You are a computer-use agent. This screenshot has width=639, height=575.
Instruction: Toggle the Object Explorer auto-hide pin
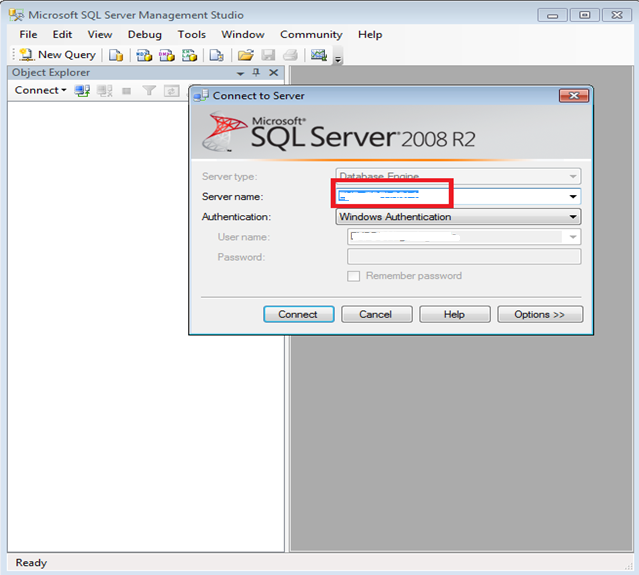click(x=256, y=73)
